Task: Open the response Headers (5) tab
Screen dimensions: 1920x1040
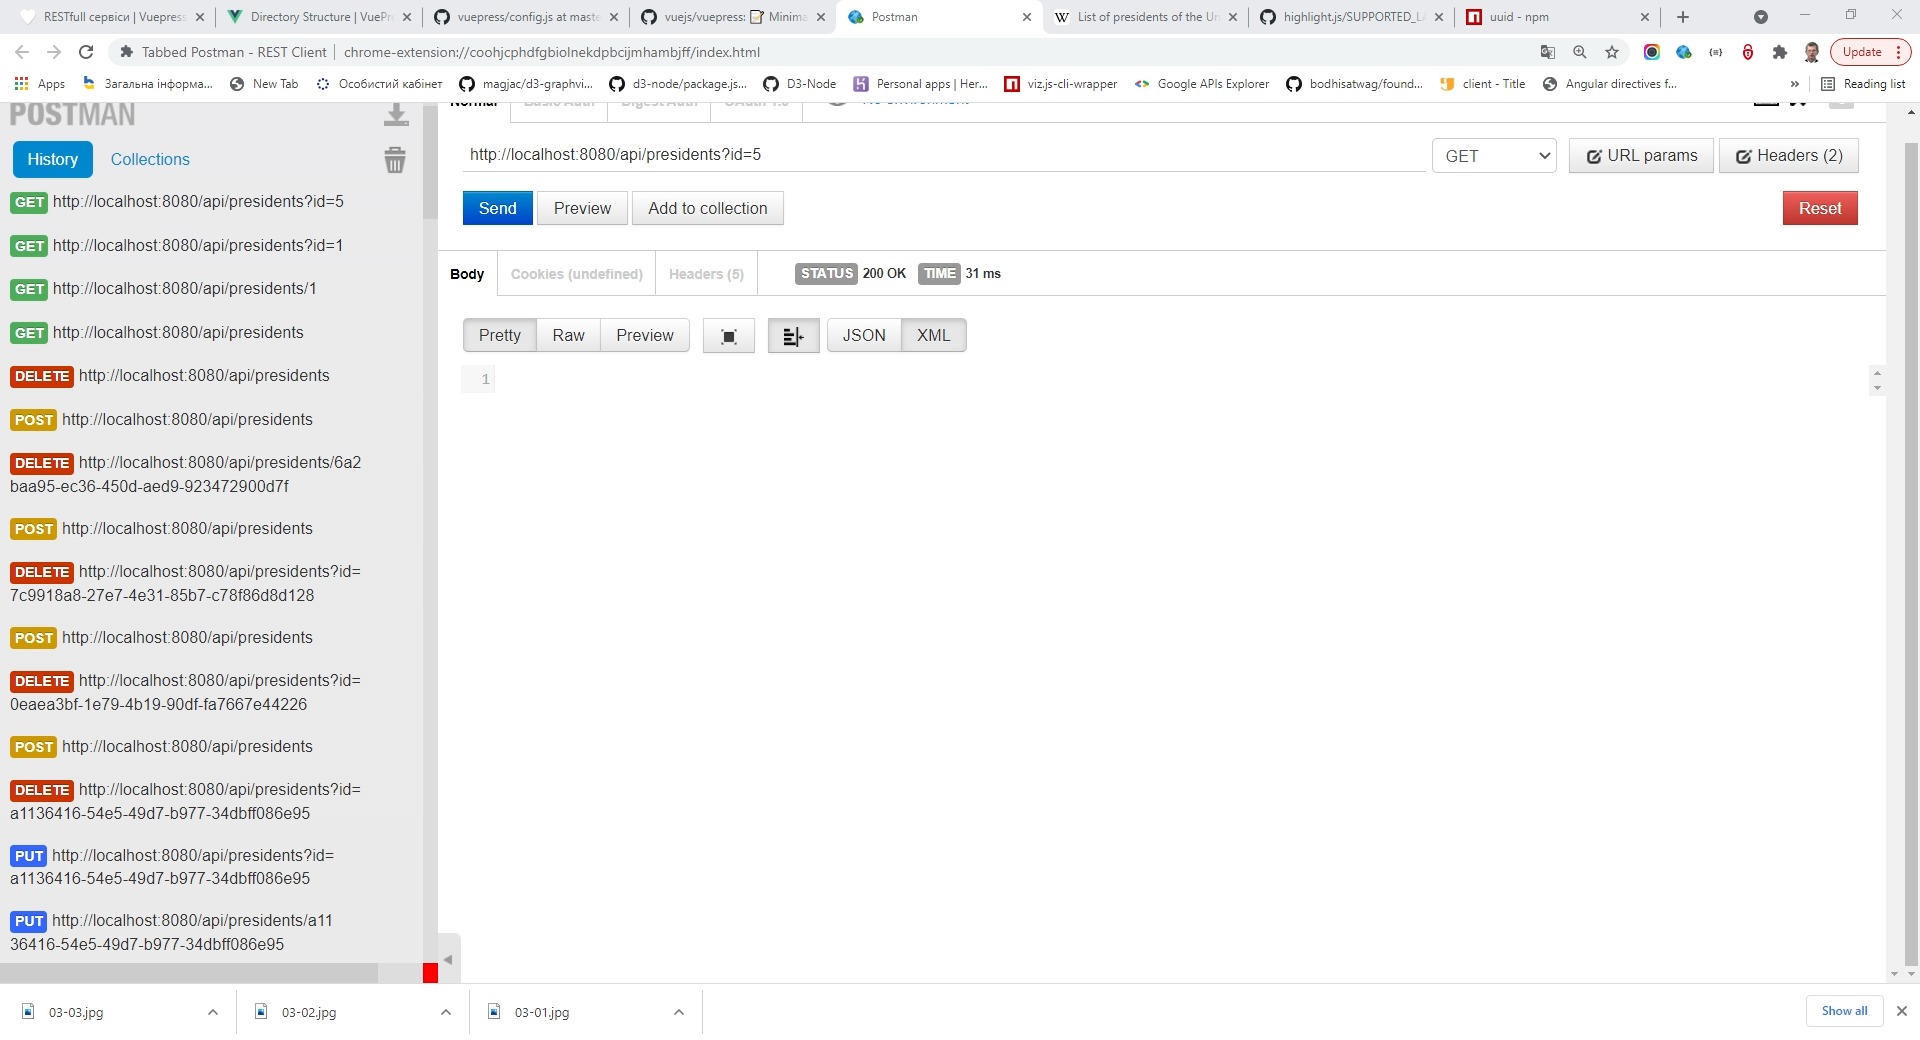Action: (706, 274)
